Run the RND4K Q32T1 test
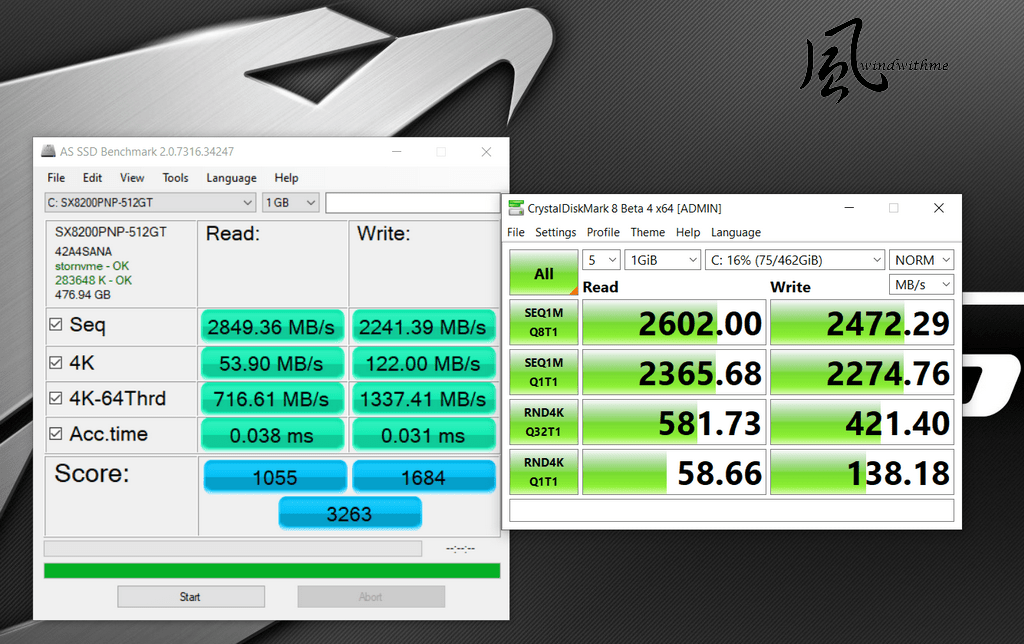This screenshot has width=1024, height=644. point(543,422)
